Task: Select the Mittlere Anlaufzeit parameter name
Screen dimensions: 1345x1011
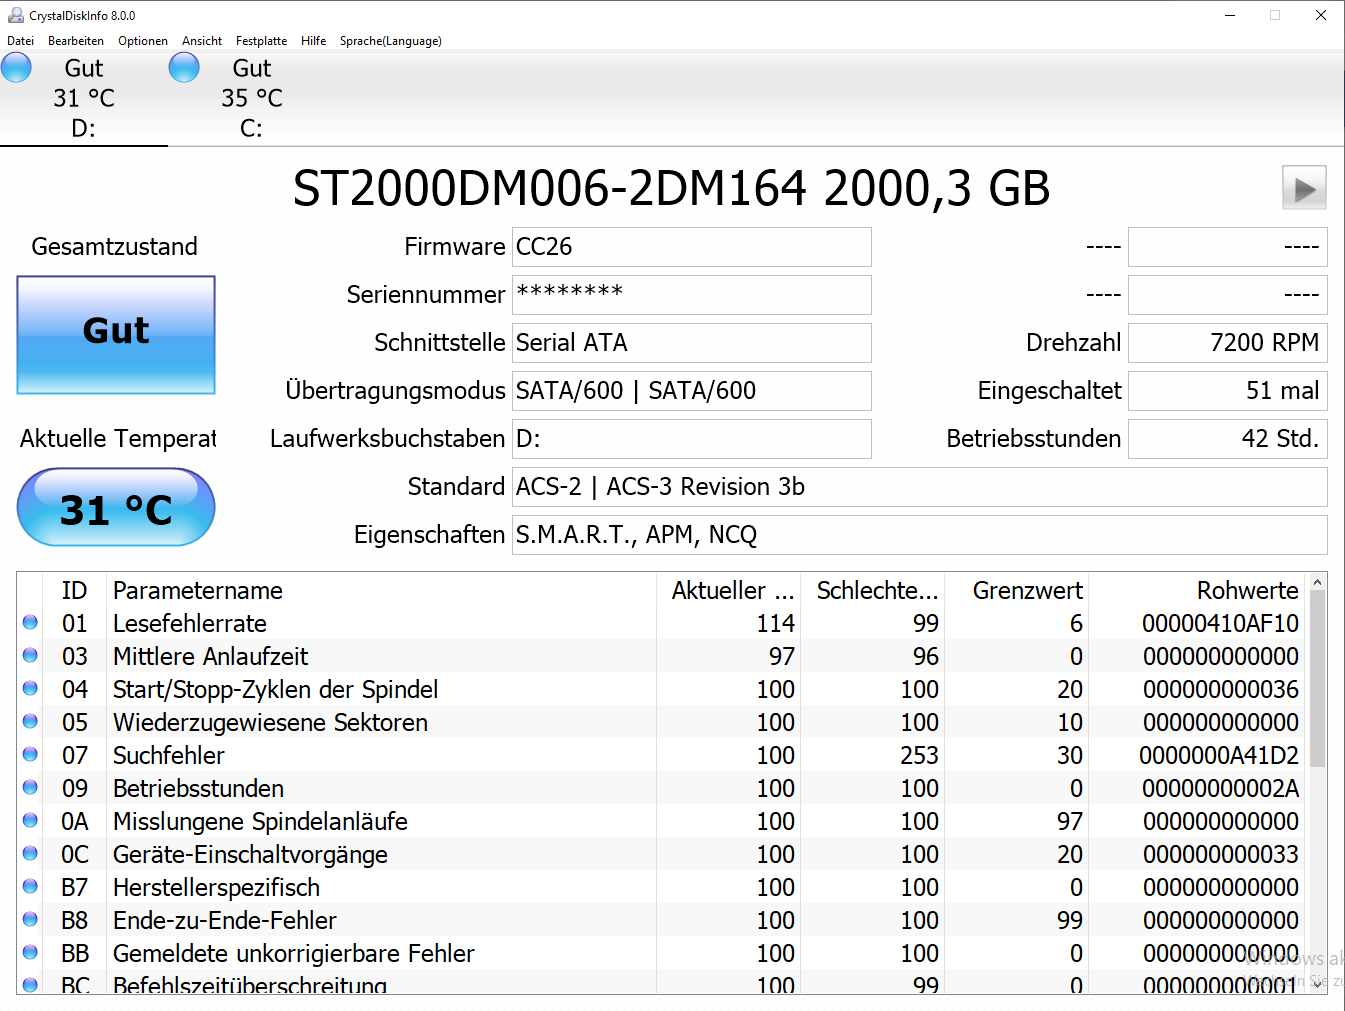Action: [211, 656]
